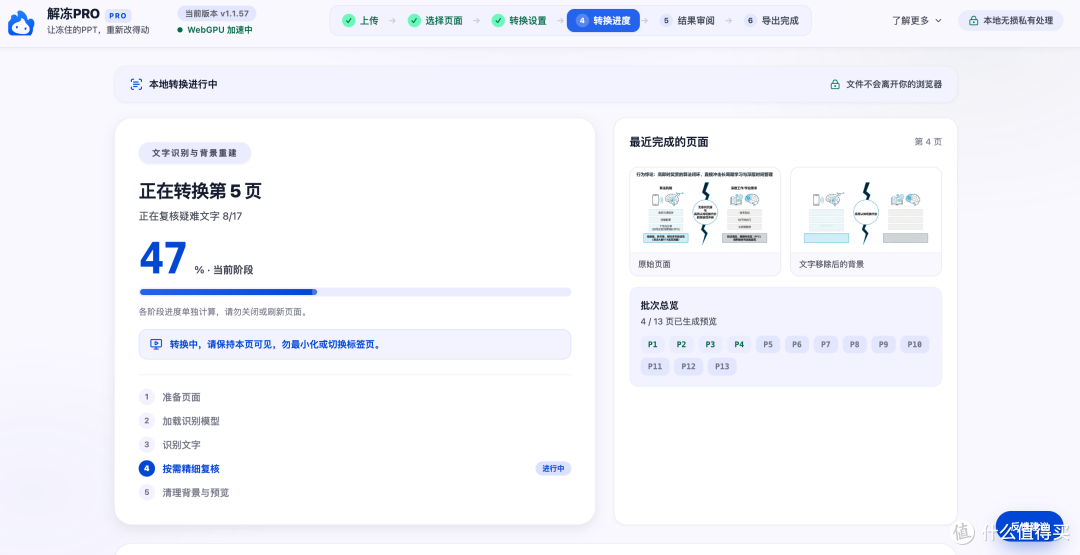Go to the 导出完成 step
1080x555 pixels.
[x=772, y=21]
